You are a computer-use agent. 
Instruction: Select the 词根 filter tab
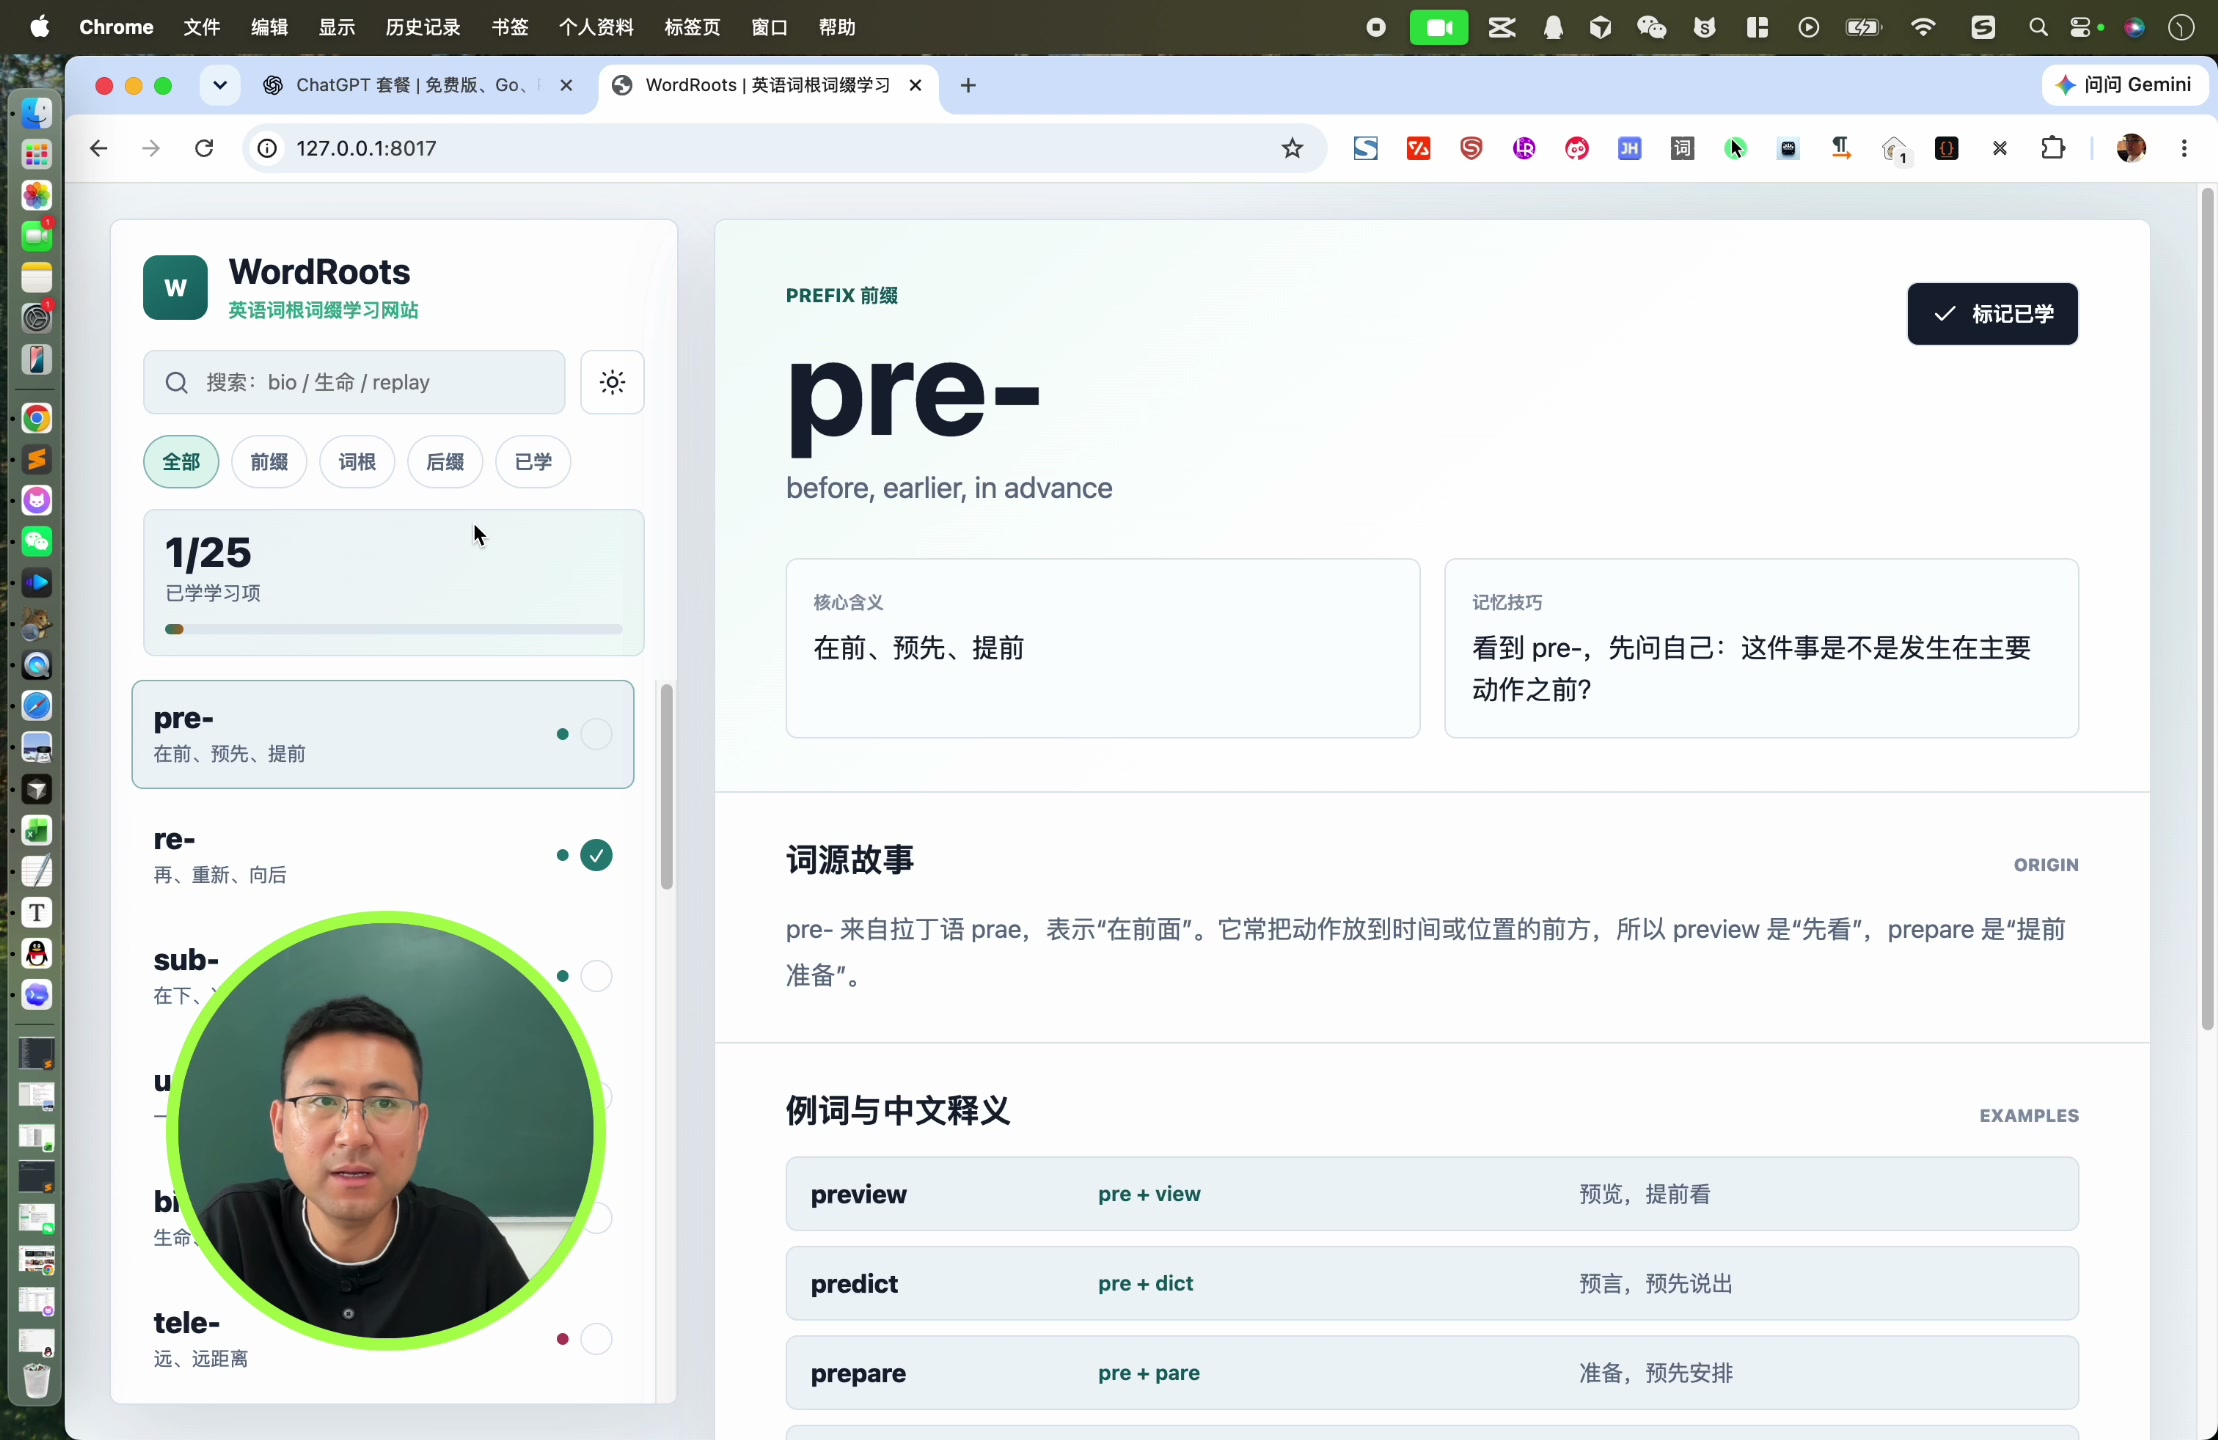tap(357, 462)
